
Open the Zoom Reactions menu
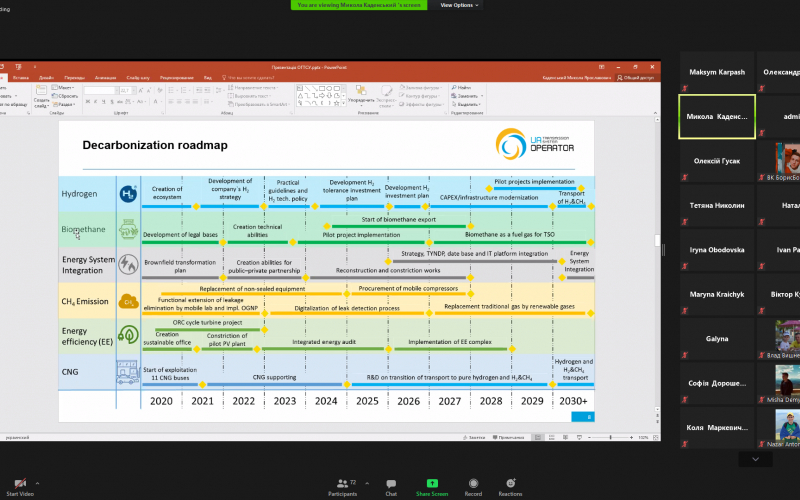(x=510, y=487)
